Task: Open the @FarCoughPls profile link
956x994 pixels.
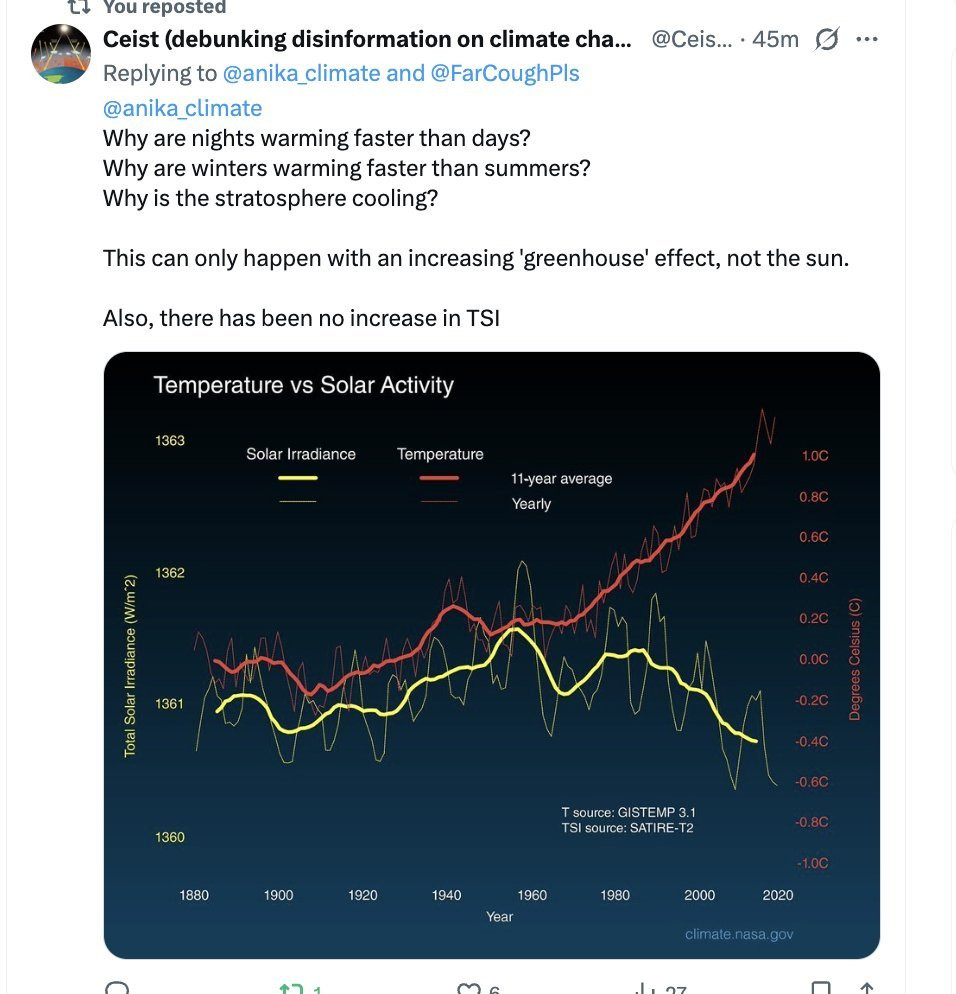Action: [x=505, y=73]
